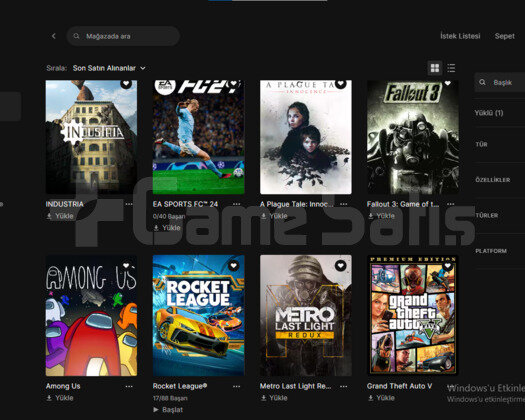
Task: Click Yükle to install INDUSTRIA
Action: [x=60, y=216]
